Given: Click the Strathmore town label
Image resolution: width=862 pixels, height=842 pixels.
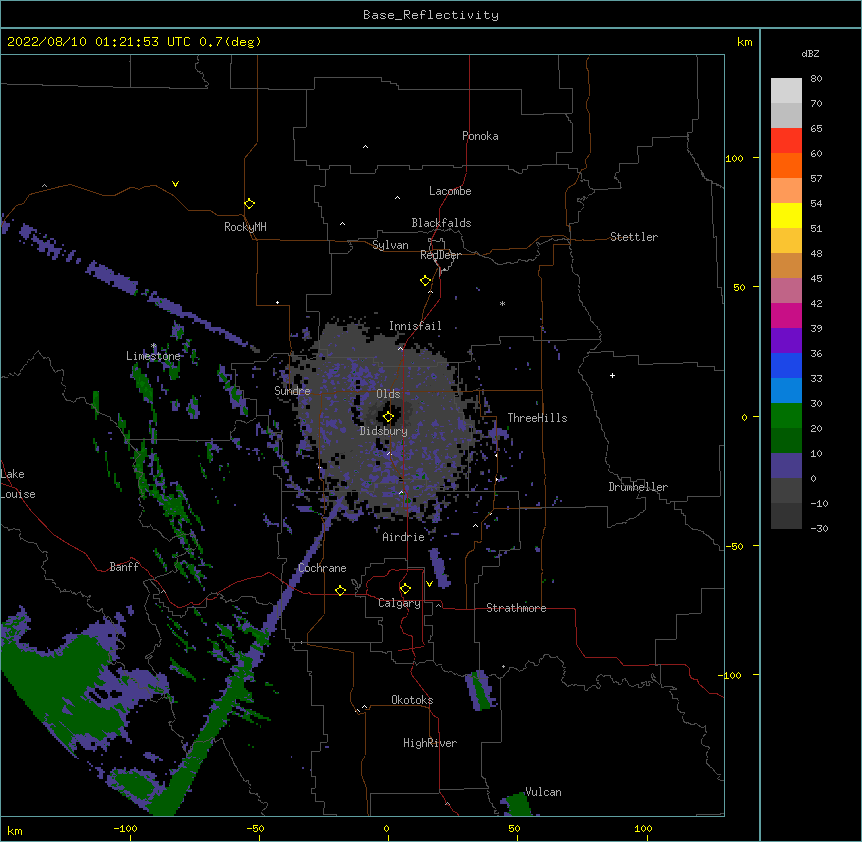Looking at the screenshot, I should point(516,608).
